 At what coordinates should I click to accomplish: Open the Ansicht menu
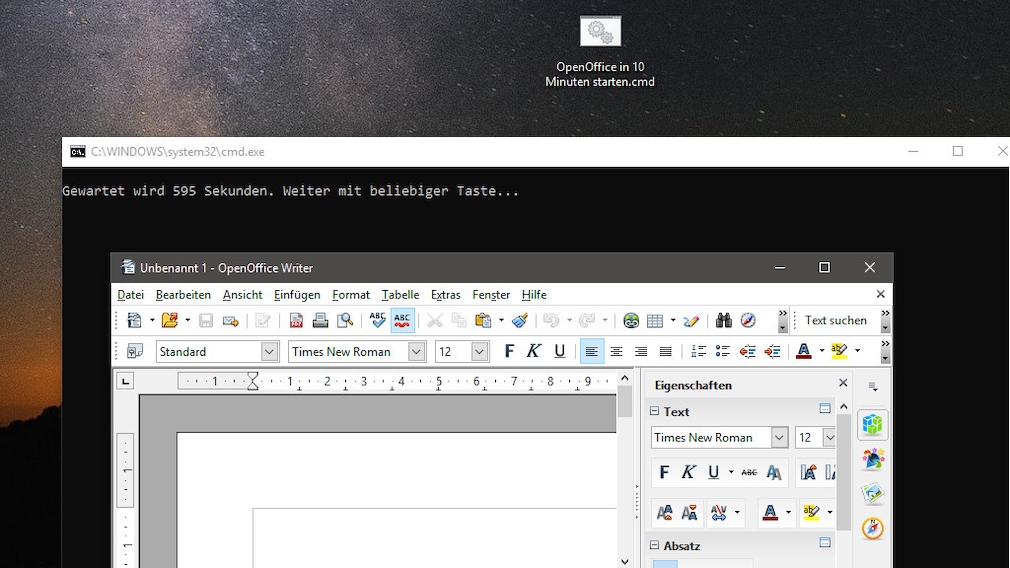tap(242, 294)
